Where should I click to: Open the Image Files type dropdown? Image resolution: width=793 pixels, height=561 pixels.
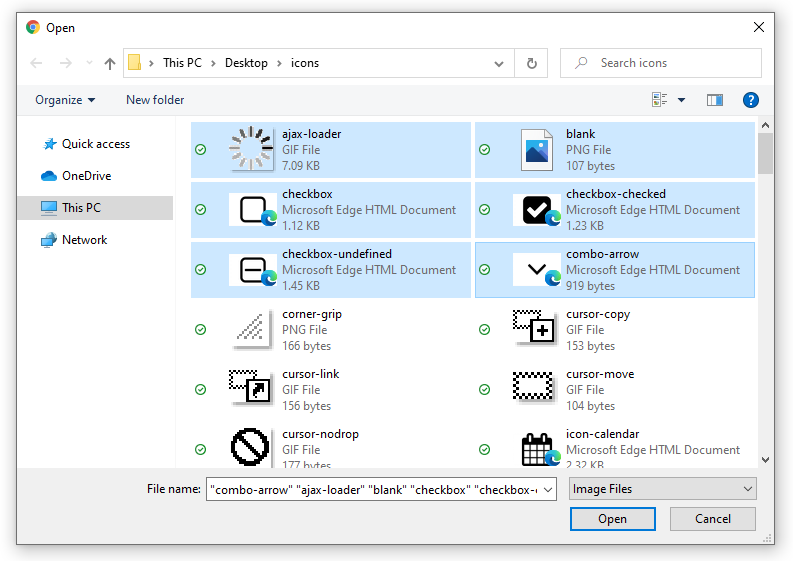[663, 489]
